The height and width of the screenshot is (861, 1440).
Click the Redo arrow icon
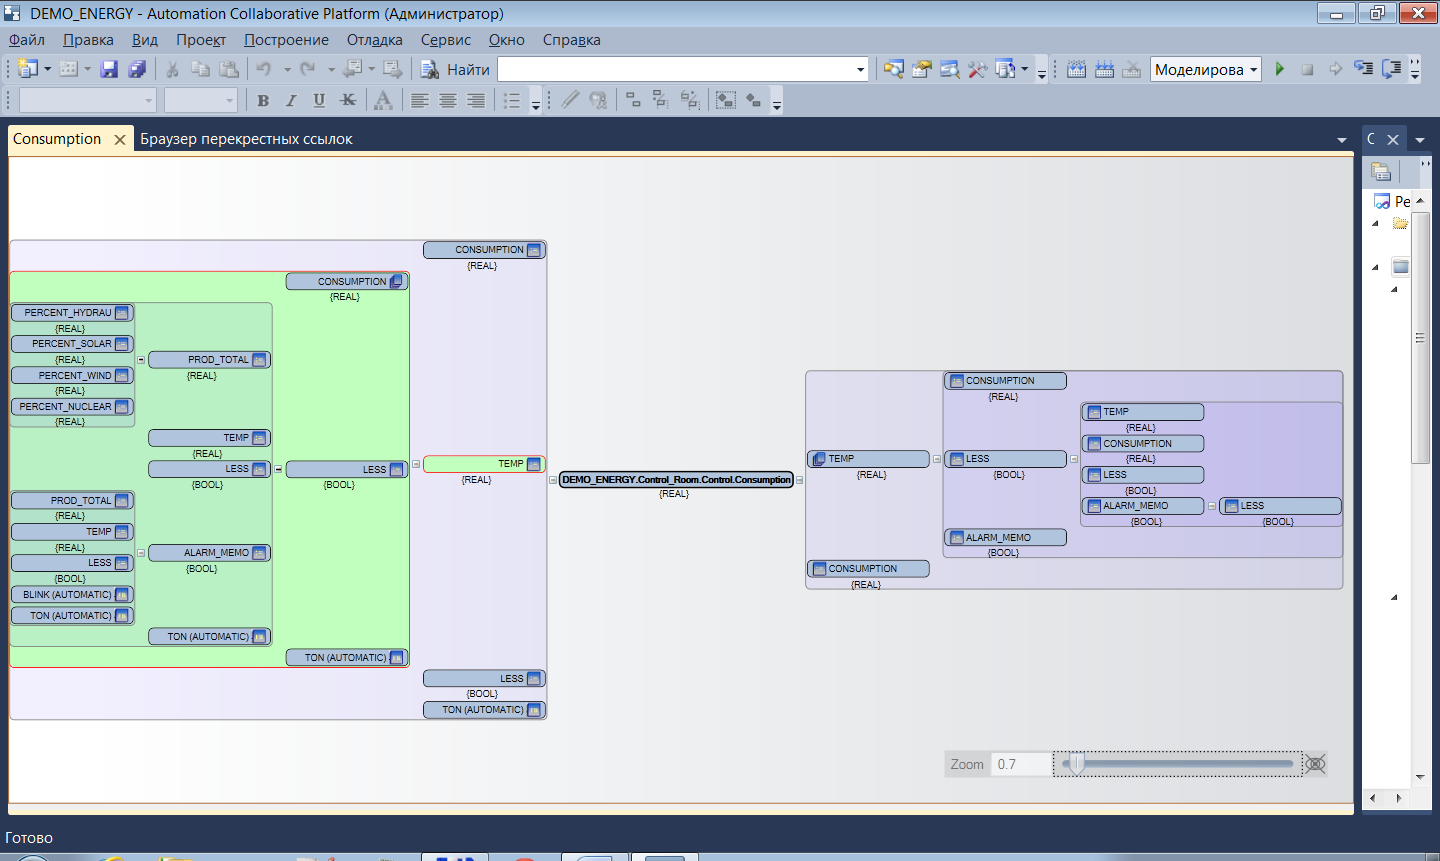308,69
